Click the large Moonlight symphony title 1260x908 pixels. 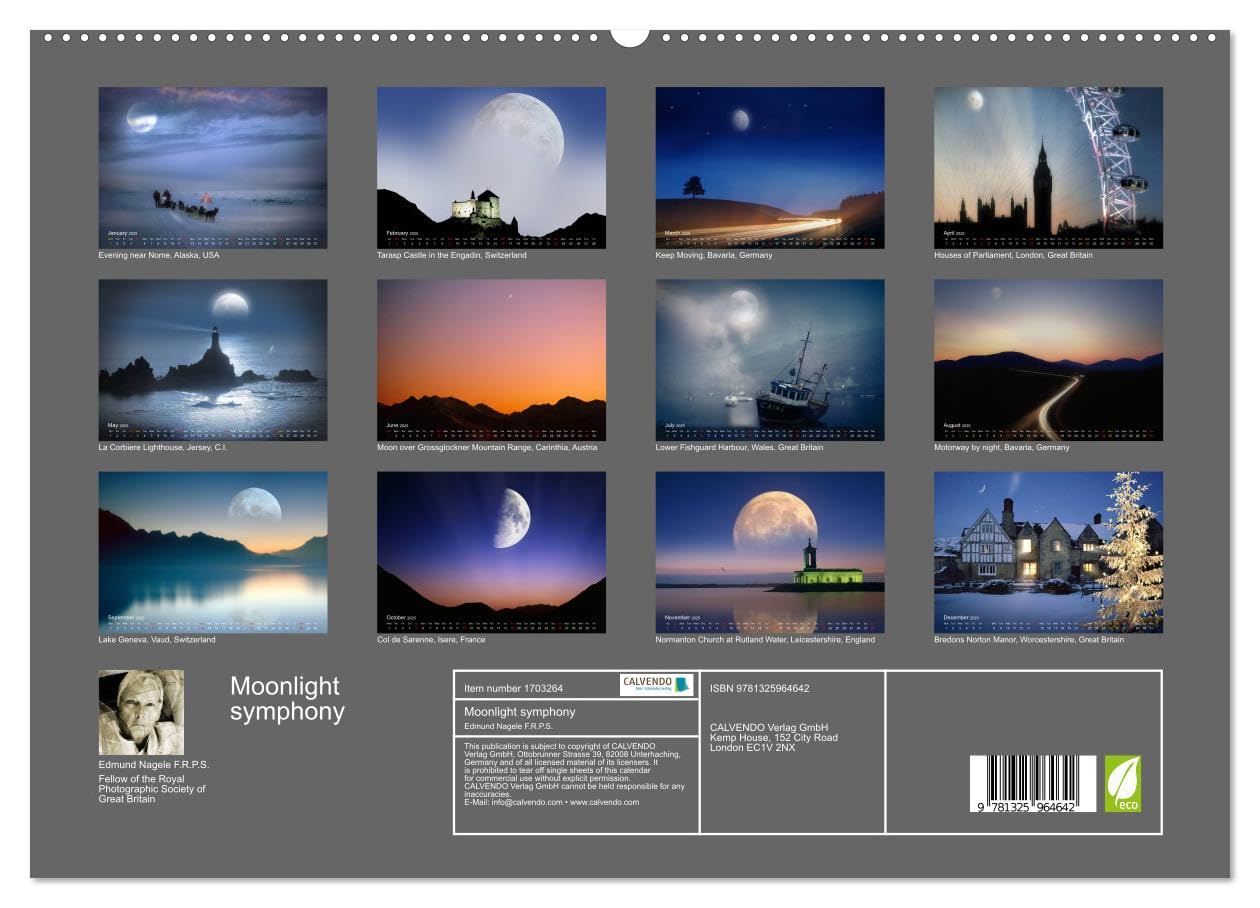pos(287,698)
